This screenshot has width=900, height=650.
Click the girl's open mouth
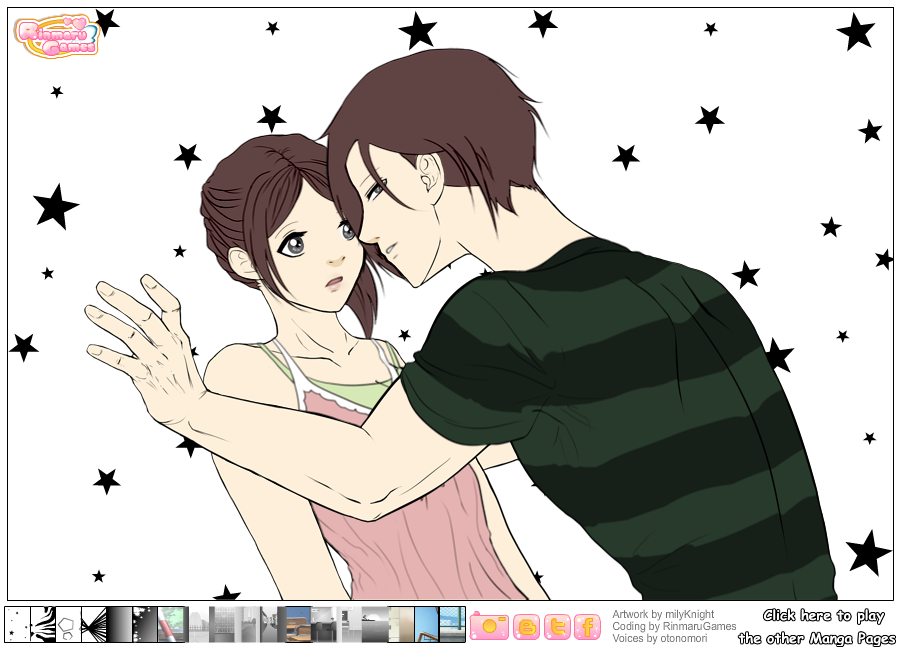coord(335,282)
